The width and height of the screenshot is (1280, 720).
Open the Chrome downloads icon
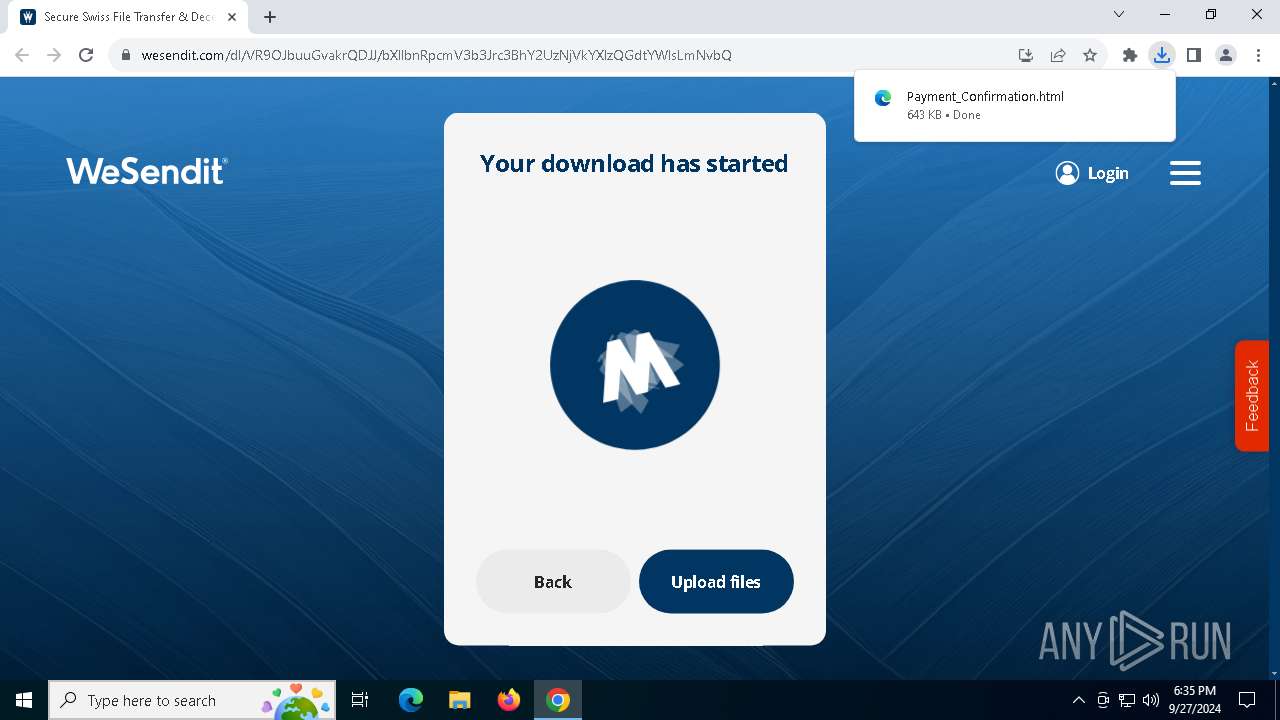1161,55
